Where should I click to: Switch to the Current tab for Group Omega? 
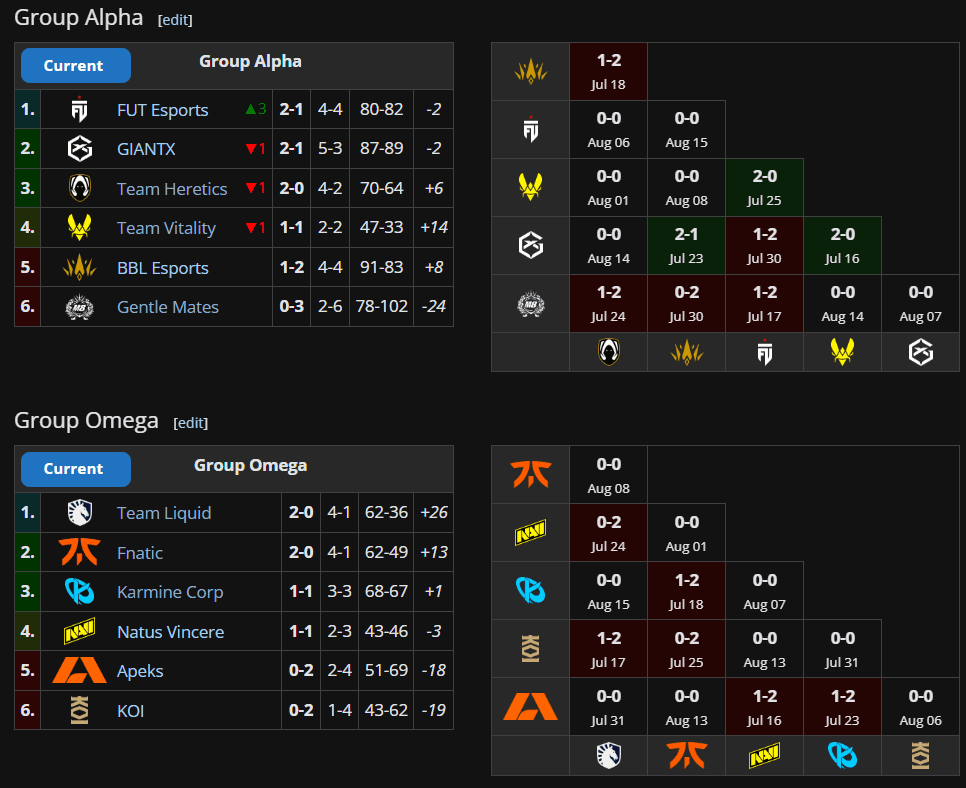tap(75, 468)
